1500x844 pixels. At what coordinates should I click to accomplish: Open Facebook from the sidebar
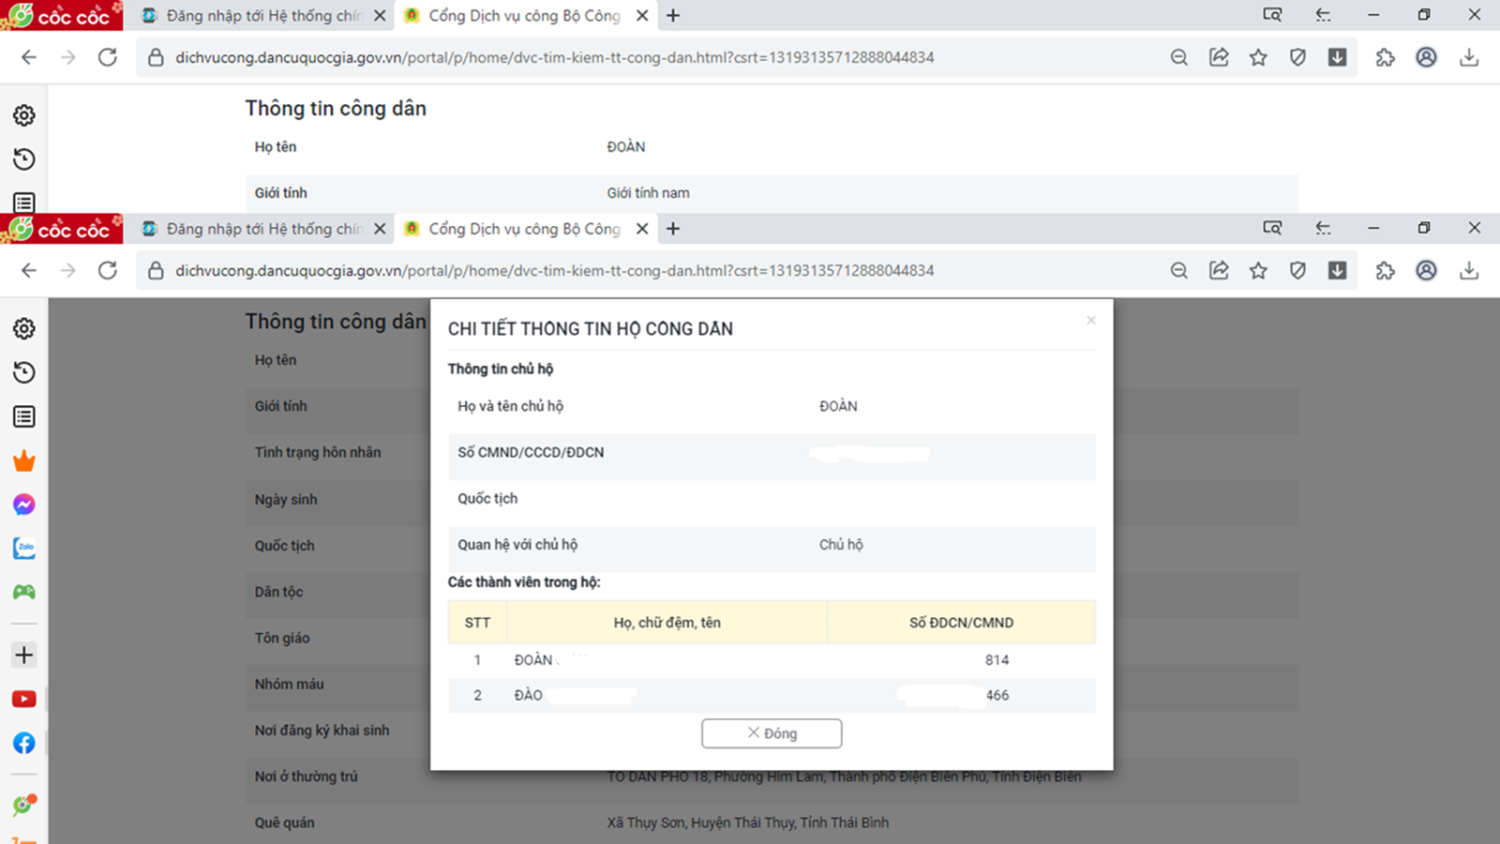point(24,743)
